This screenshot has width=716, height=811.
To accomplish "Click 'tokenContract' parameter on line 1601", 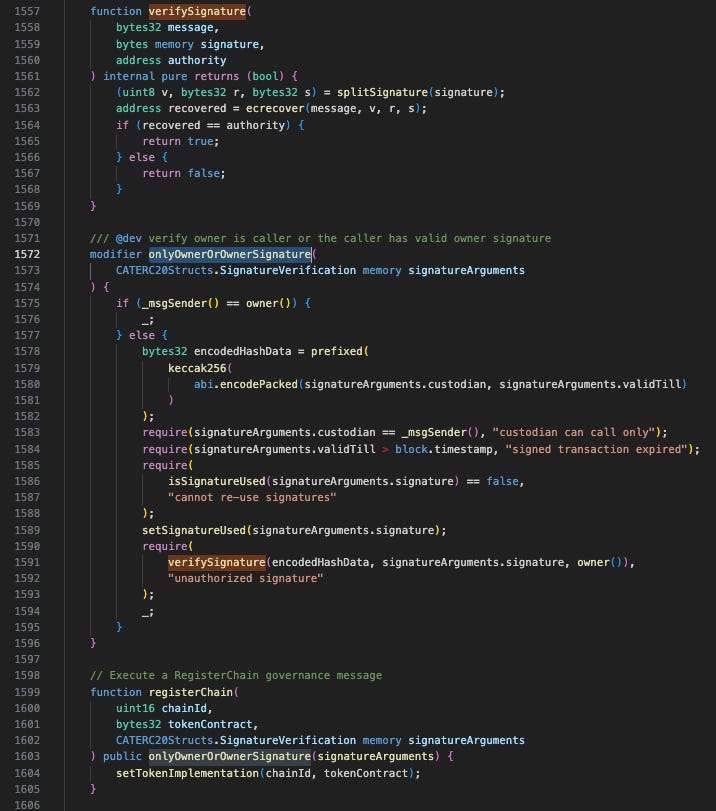I will (210, 724).
